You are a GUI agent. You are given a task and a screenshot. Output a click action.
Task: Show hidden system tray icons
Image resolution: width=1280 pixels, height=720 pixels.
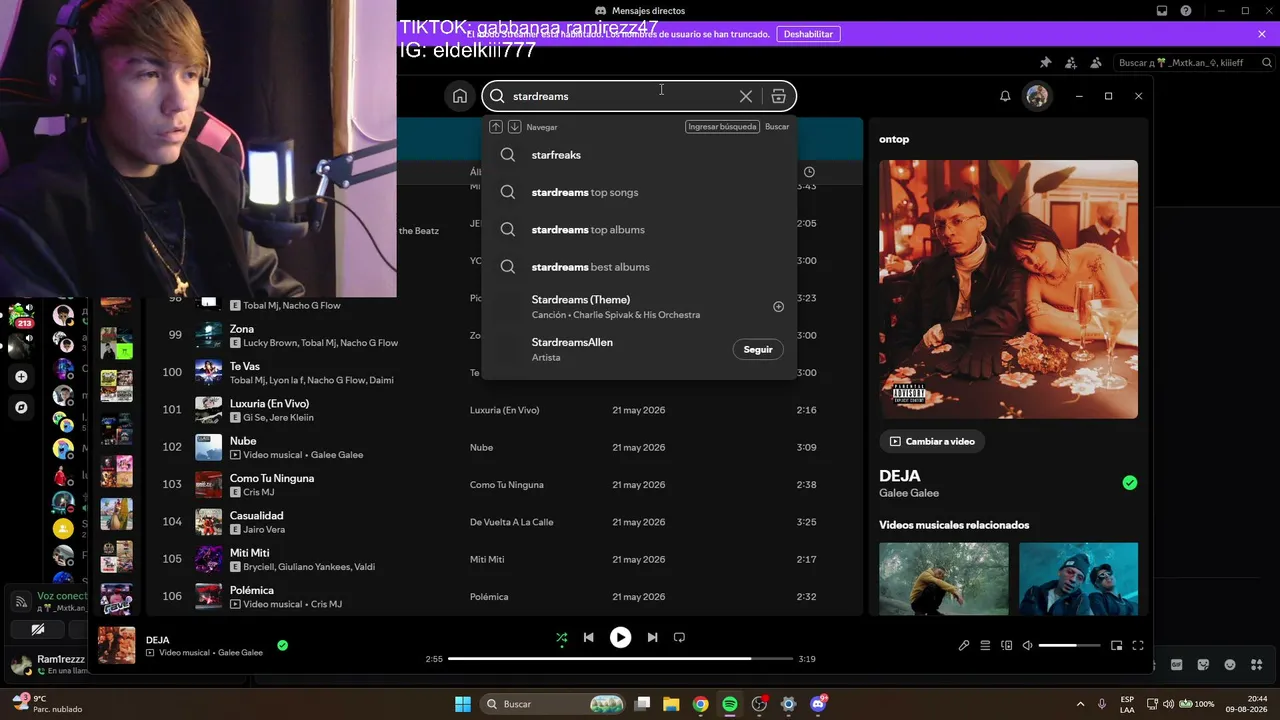click(x=1080, y=704)
